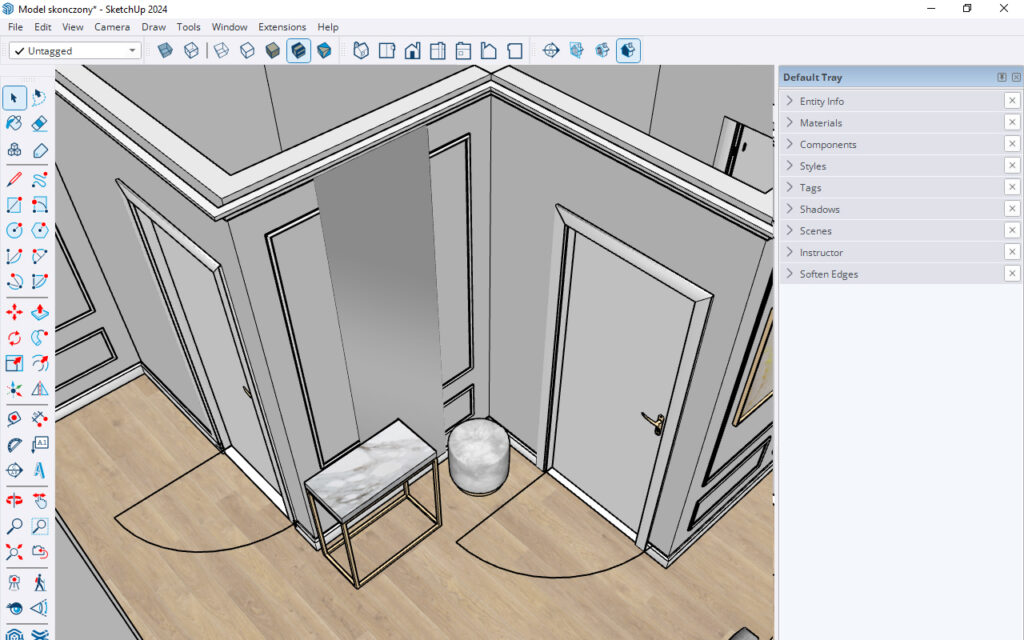Click the Zoom Extents tool
This screenshot has height=640, width=1024.
[x=14, y=551]
